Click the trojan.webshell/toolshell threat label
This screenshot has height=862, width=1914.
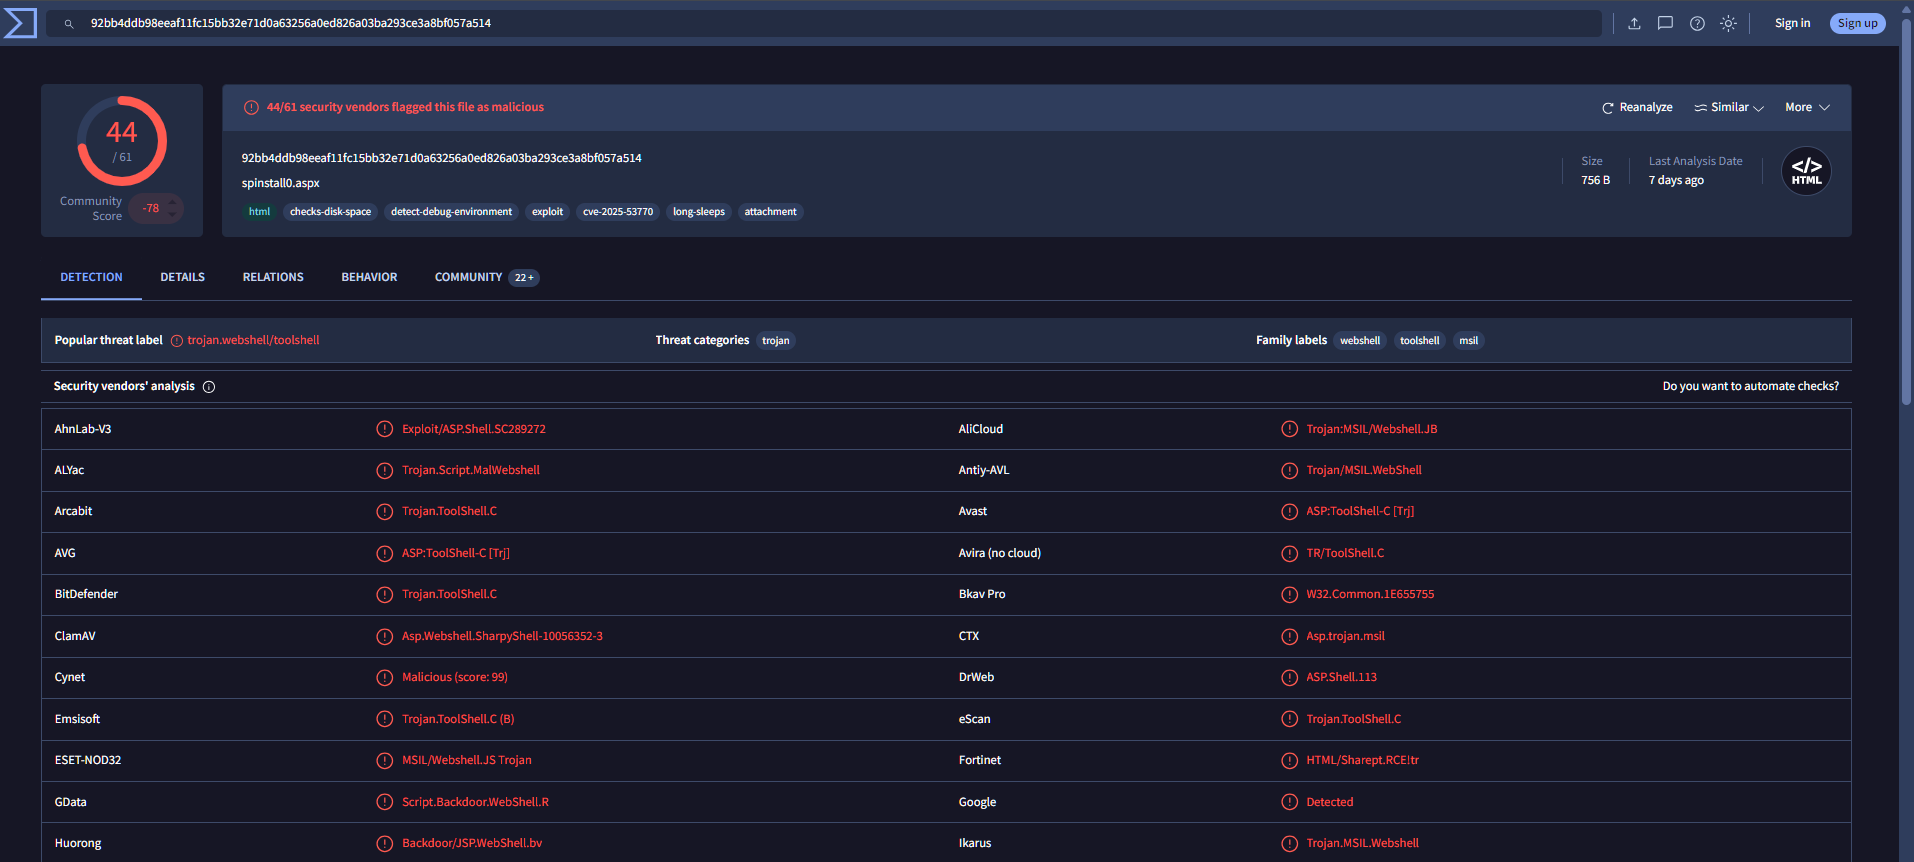coord(253,341)
